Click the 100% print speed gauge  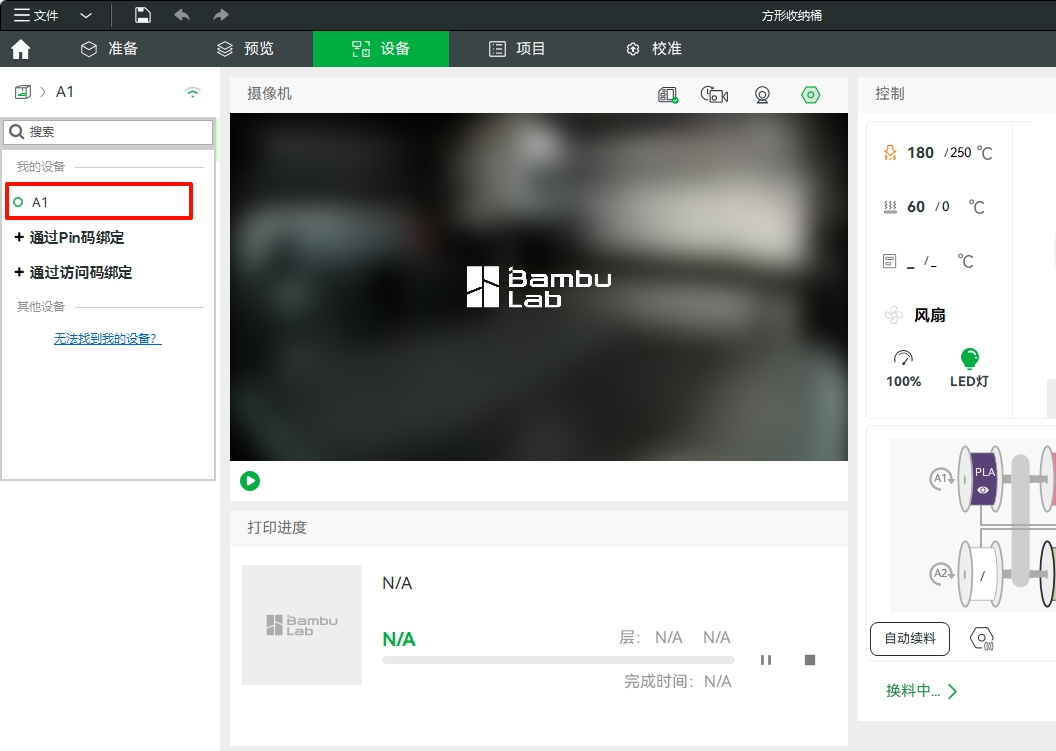point(903,368)
